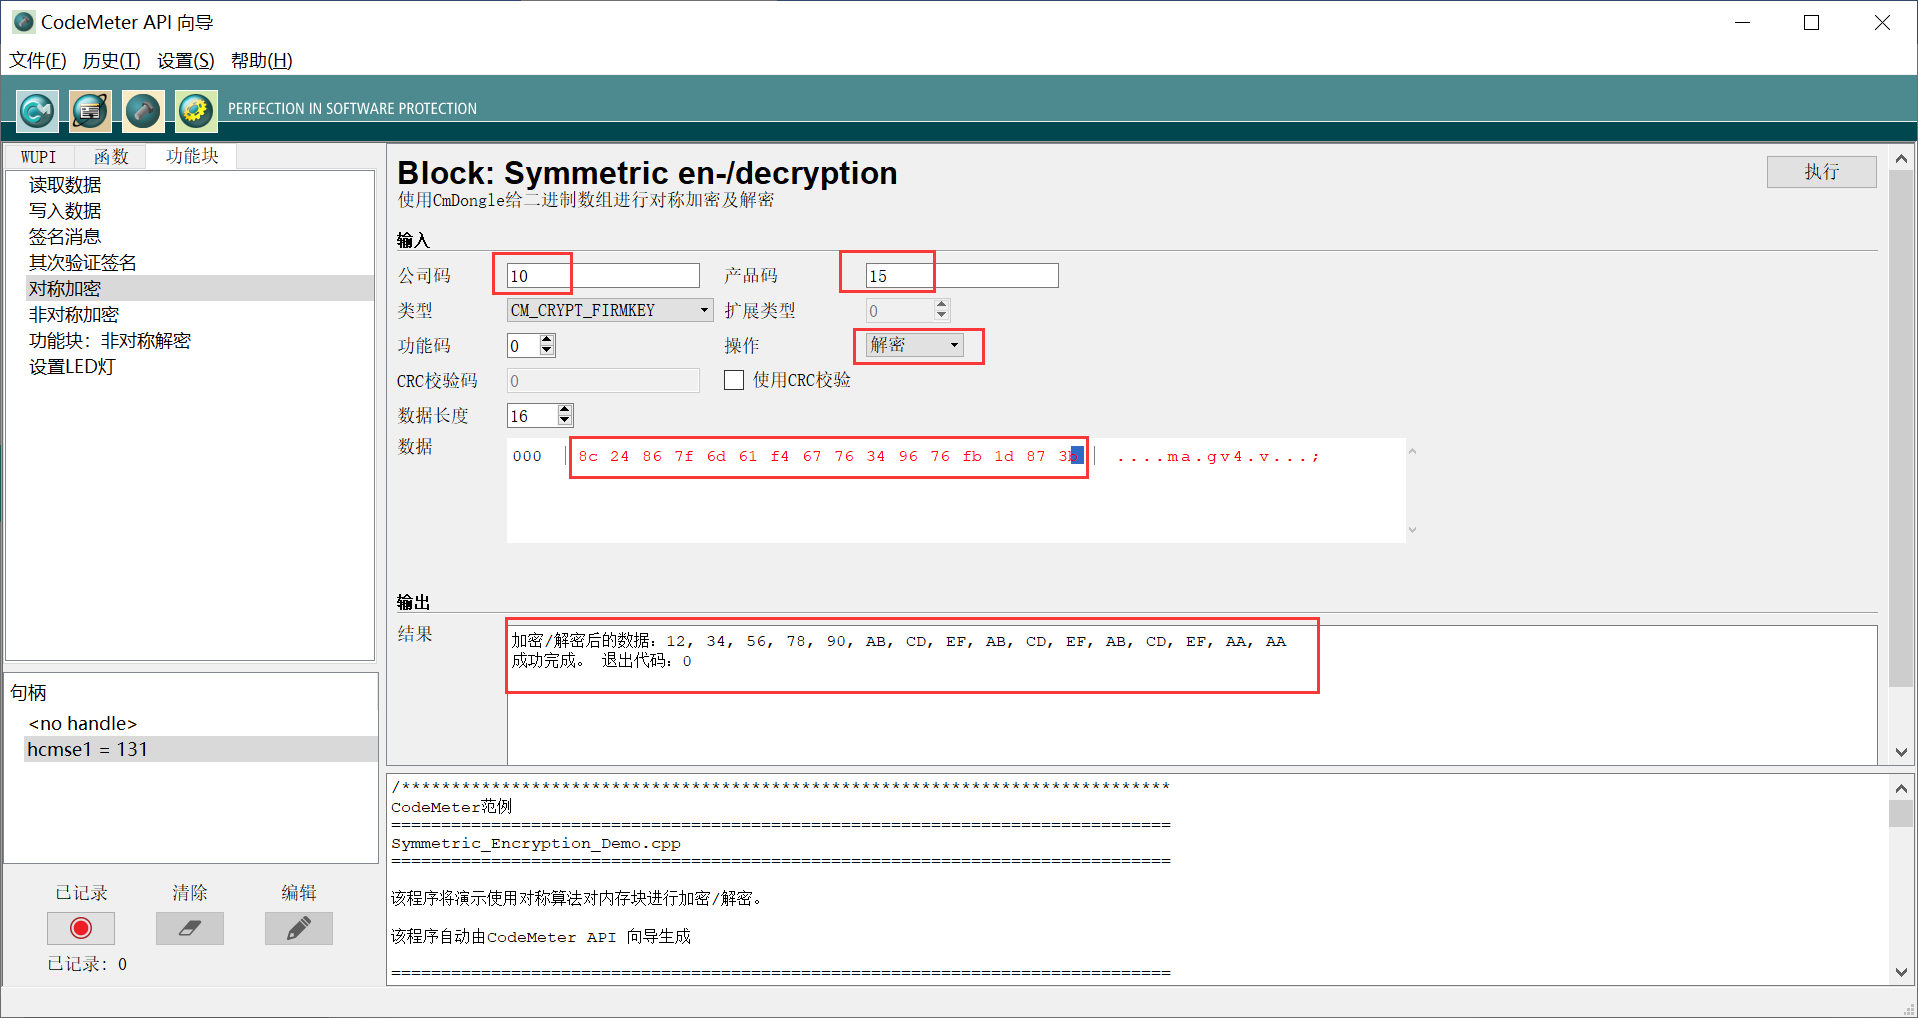Select the <no handle> entry
Image resolution: width=1918 pixels, height=1018 pixels.
[x=83, y=723]
